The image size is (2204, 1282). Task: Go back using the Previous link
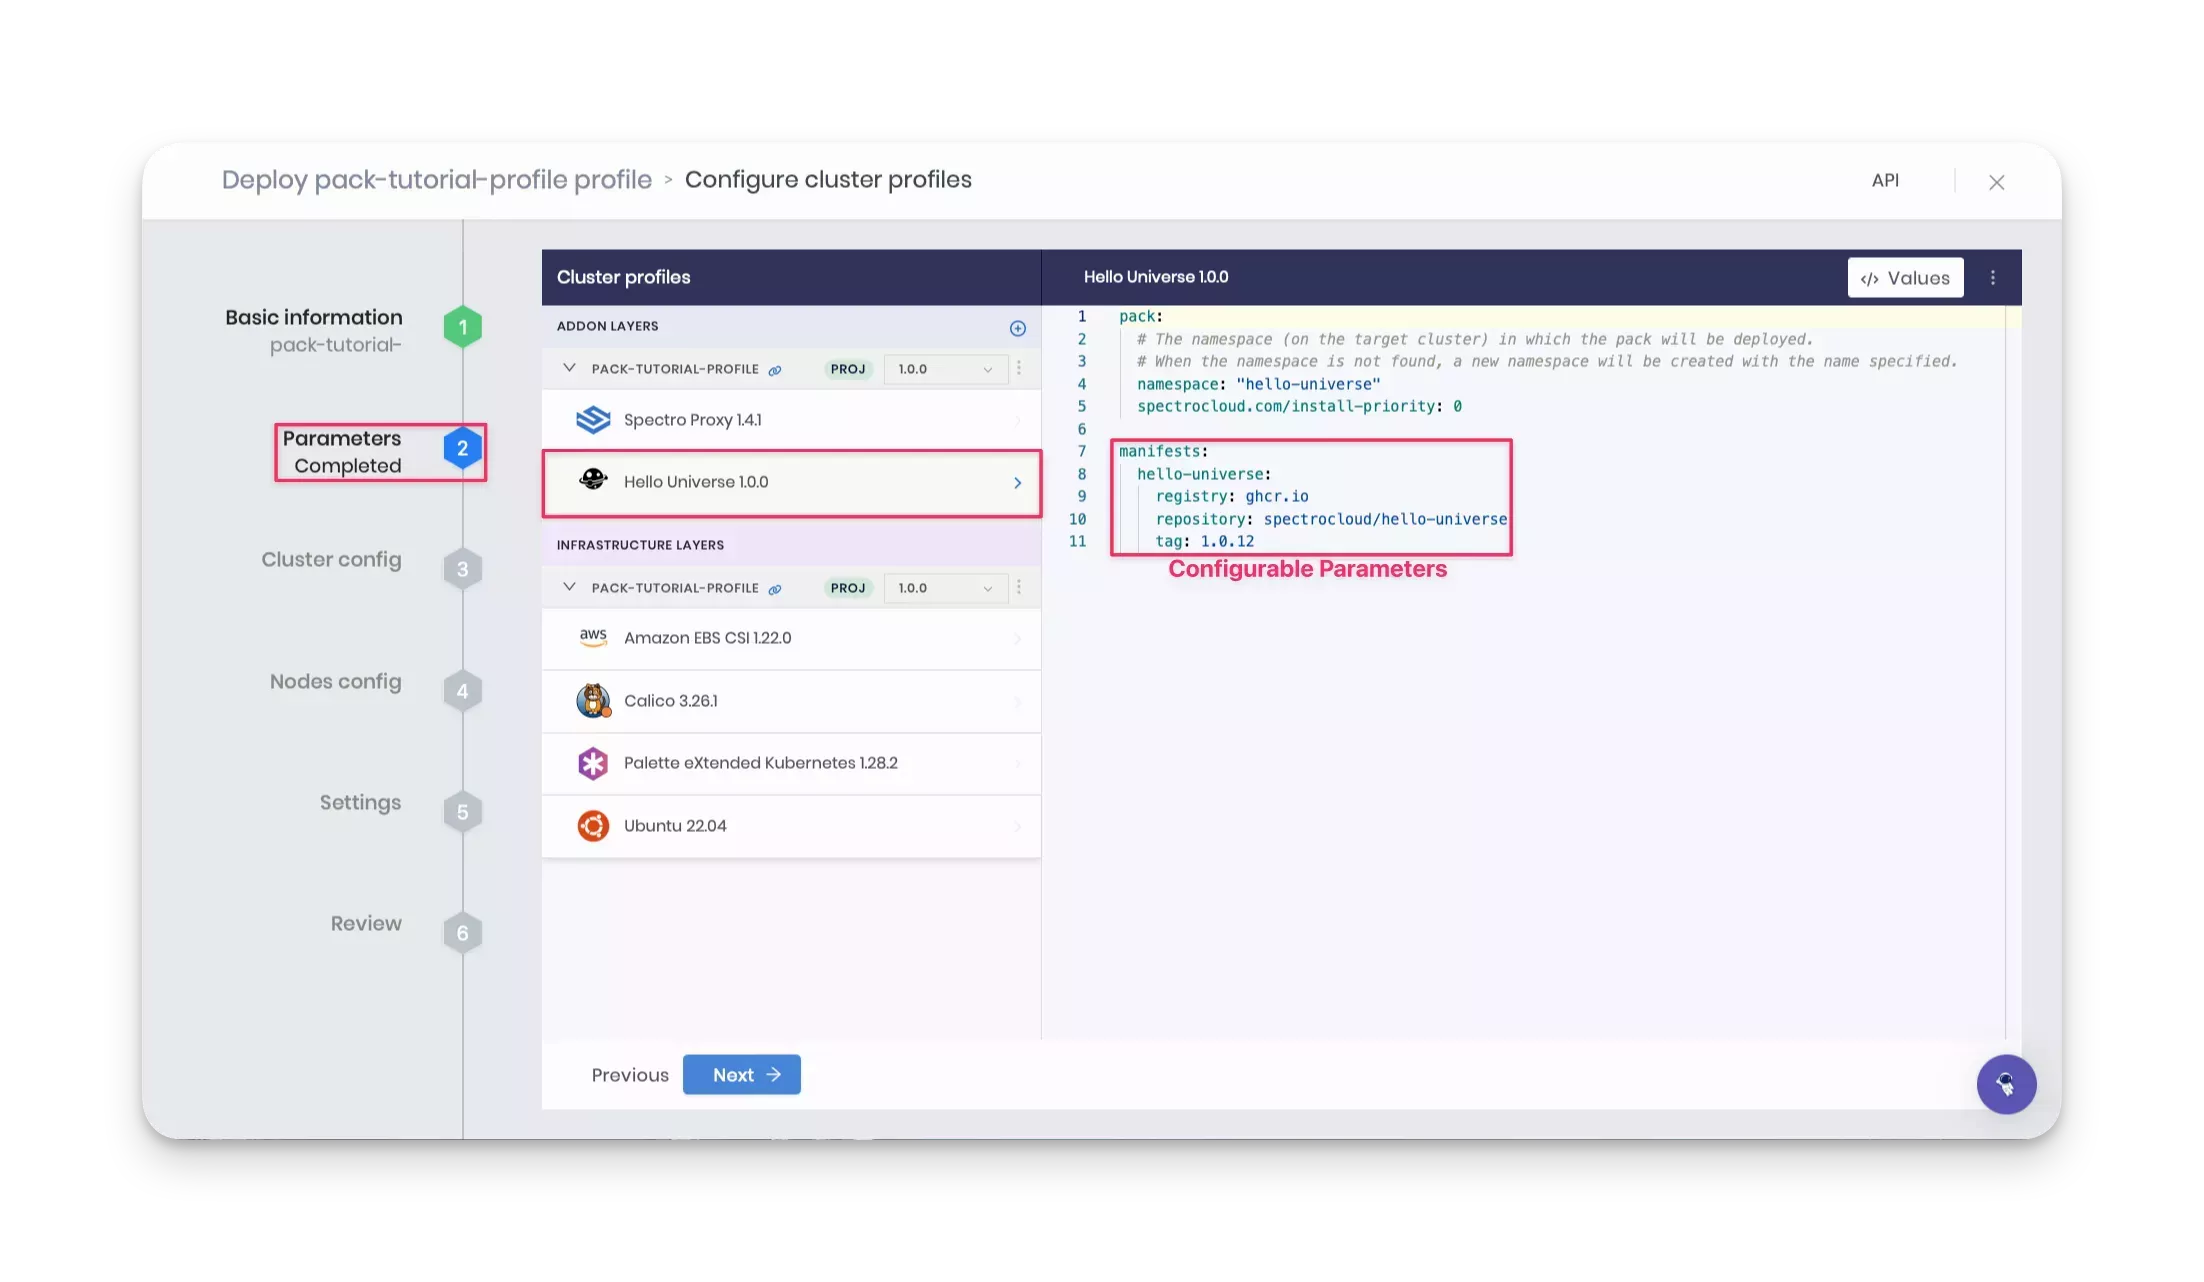coord(629,1074)
